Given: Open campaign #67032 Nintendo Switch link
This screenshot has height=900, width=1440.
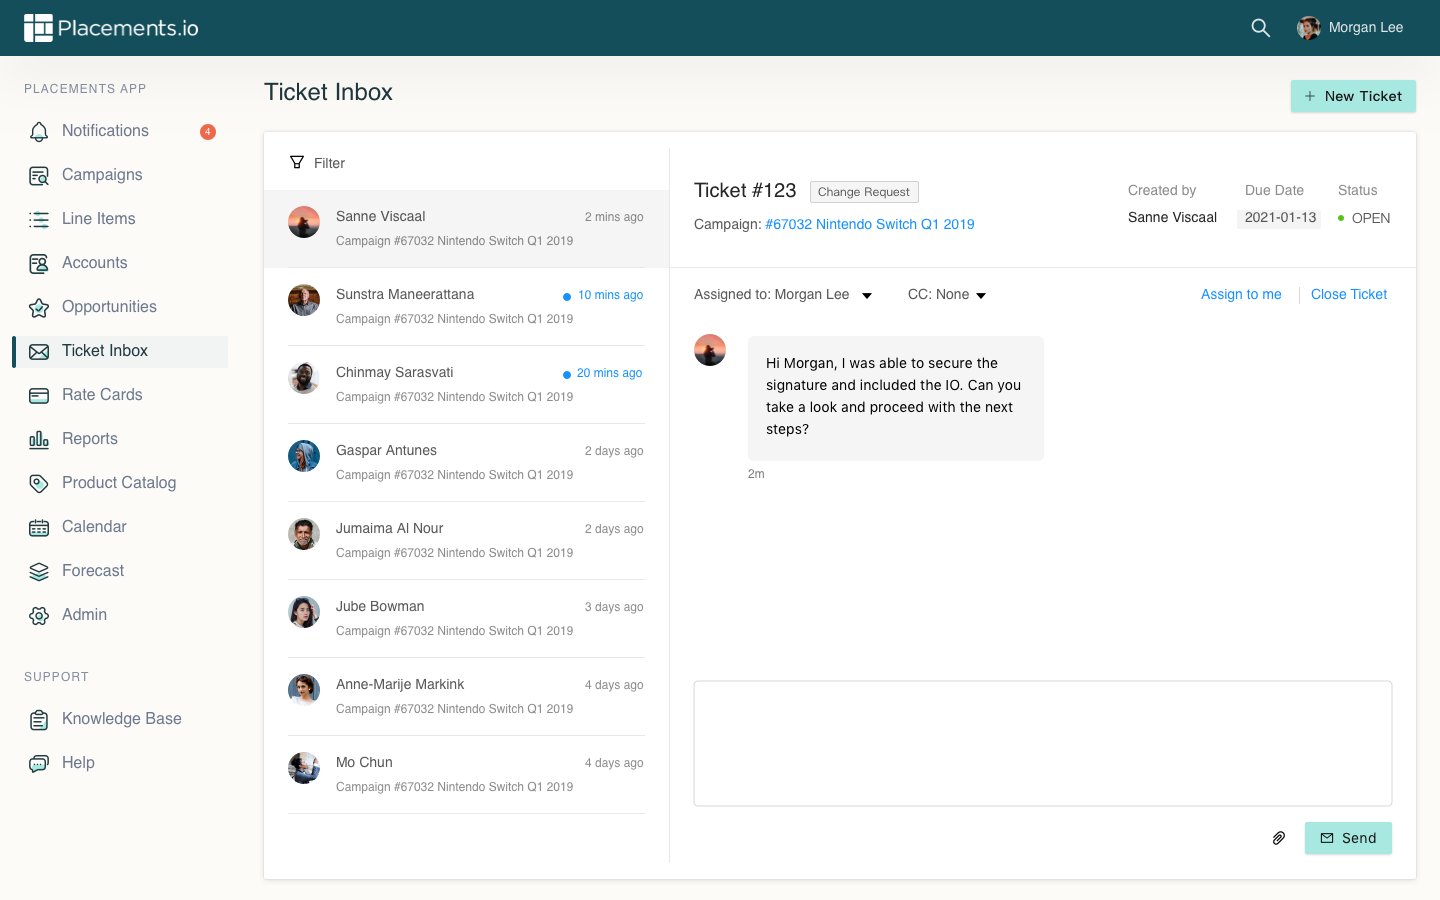Looking at the screenshot, I should pyautogui.click(x=869, y=224).
